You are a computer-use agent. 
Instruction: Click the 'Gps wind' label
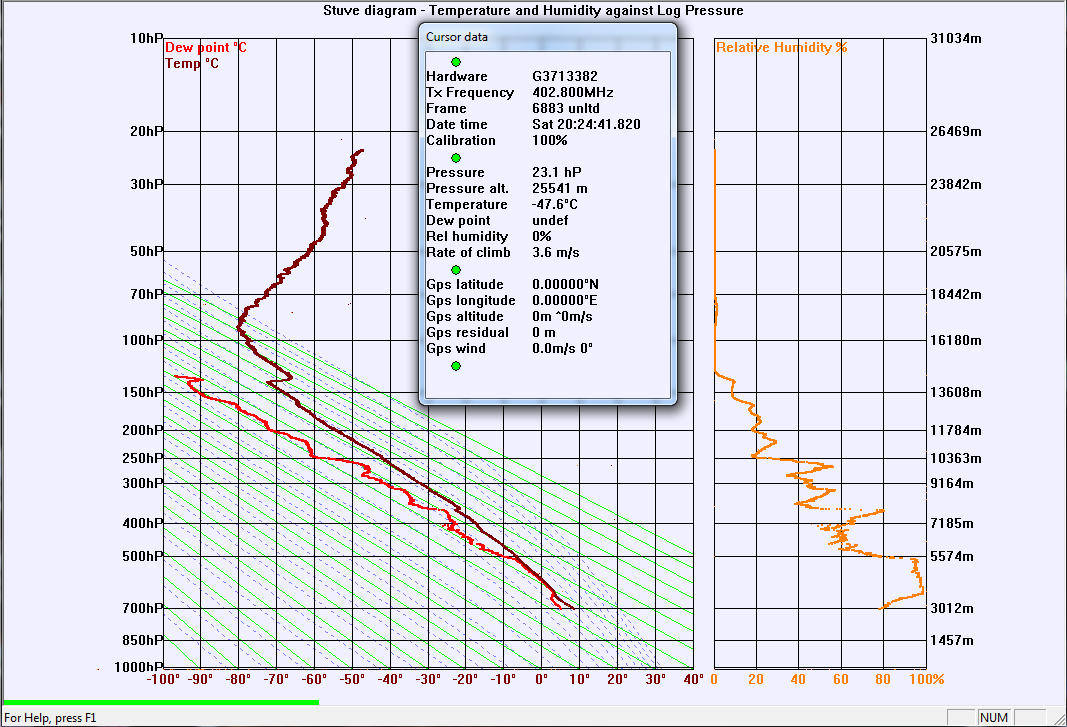[456, 348]
